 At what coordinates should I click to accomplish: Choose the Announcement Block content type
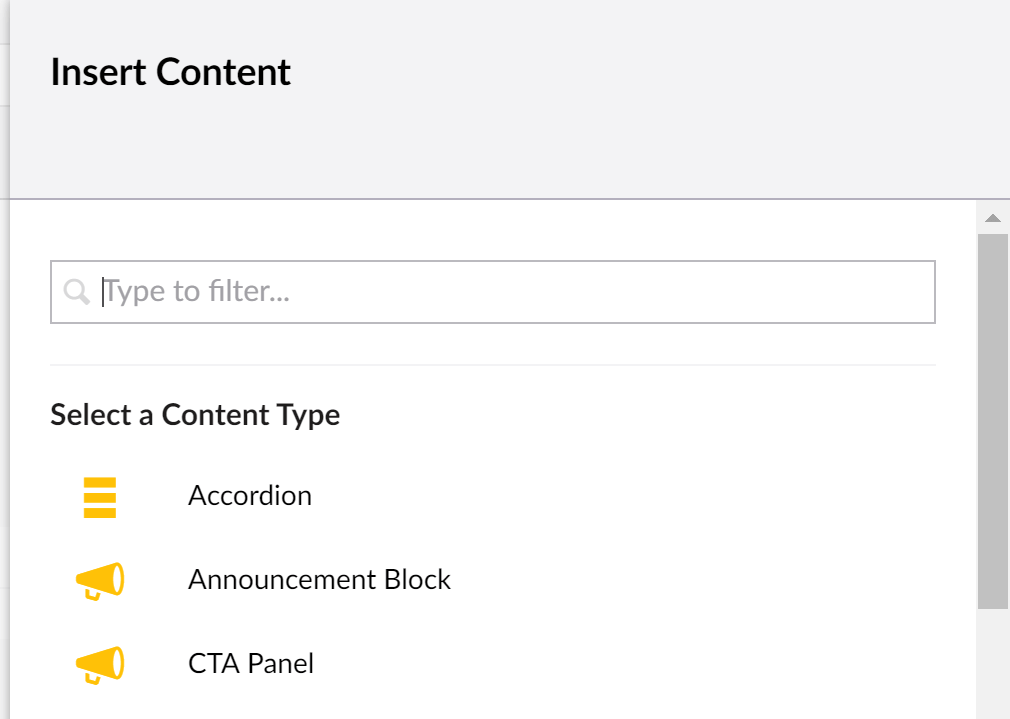[319, 580]
